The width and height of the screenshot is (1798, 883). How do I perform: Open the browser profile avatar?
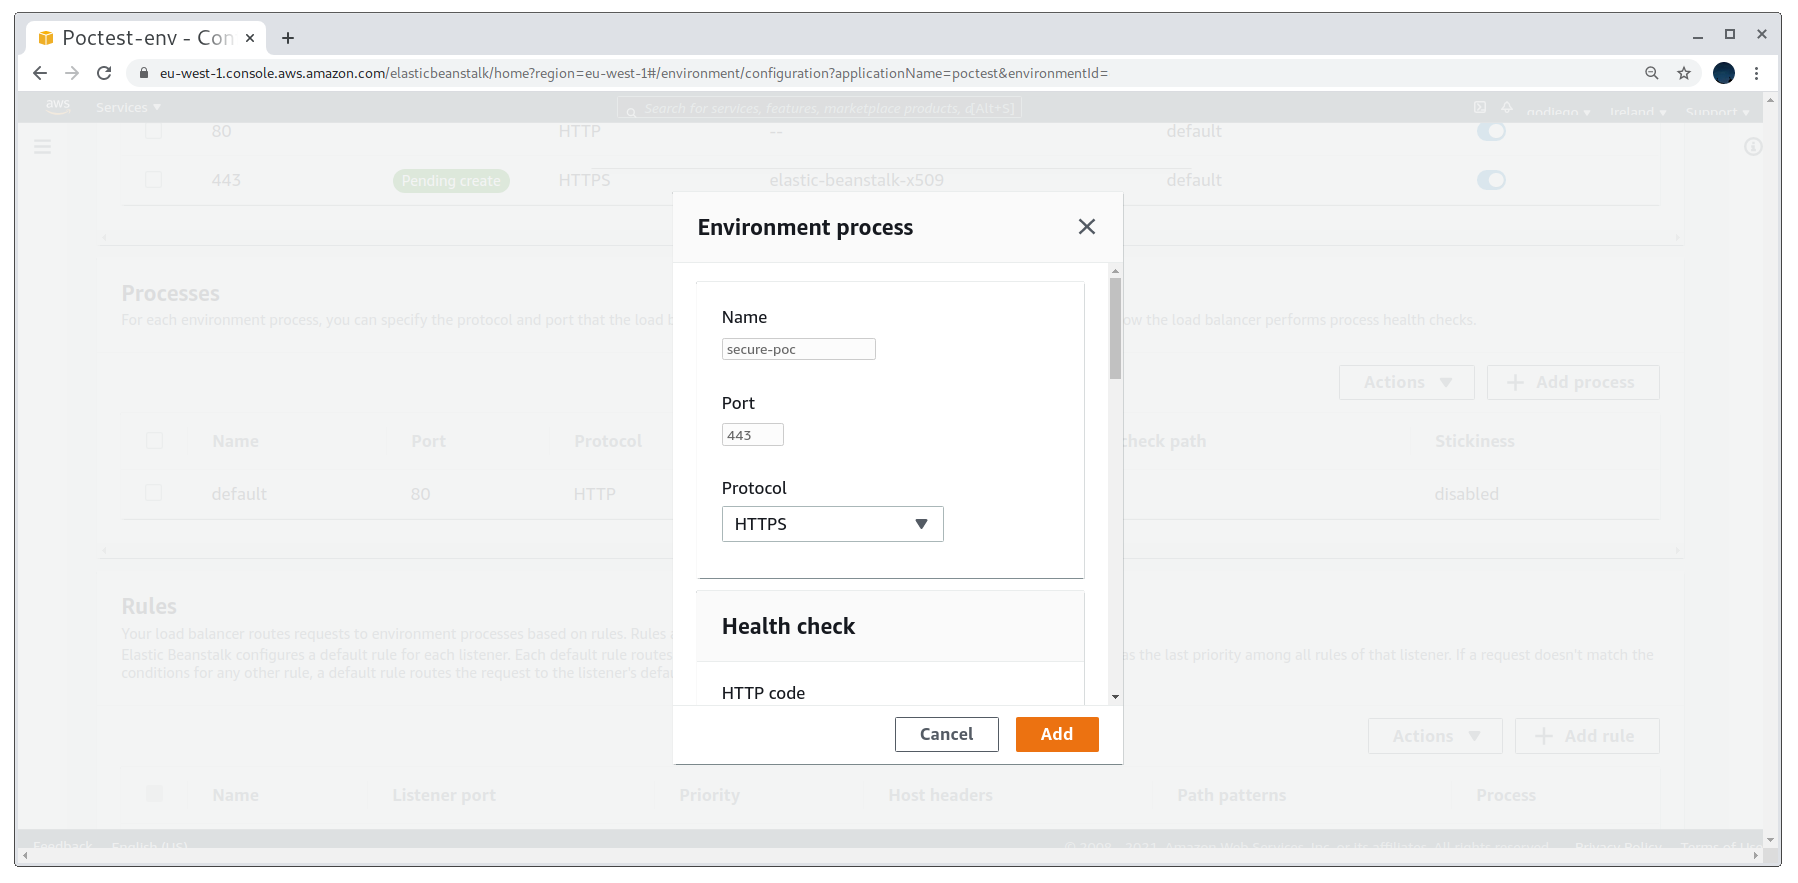1724,73
